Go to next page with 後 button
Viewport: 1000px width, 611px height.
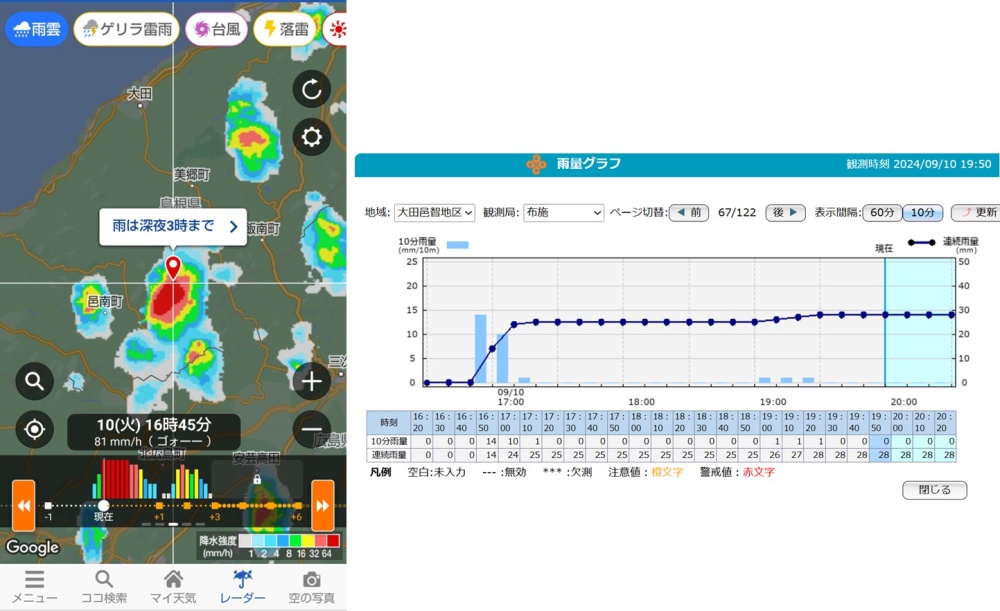(x=785, y=212)
